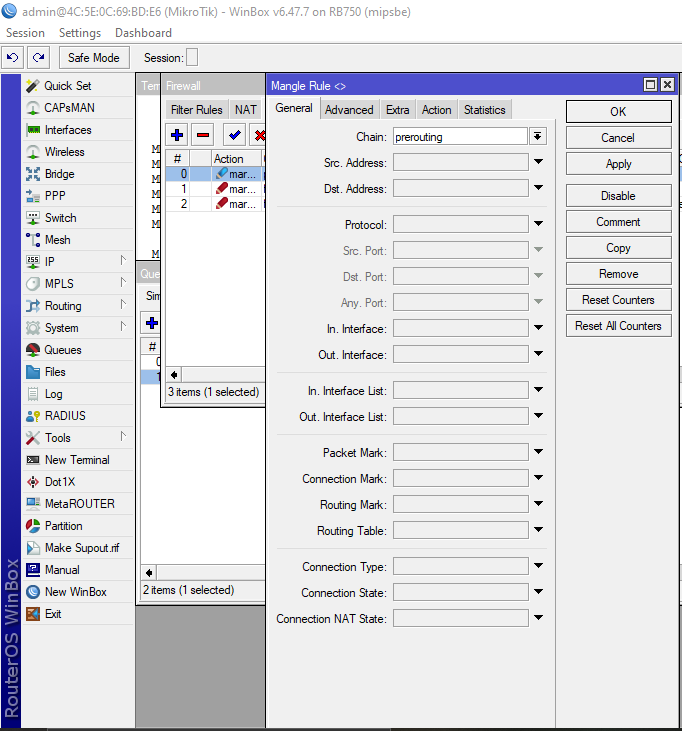Open the RADIUS sidebar entry
Image resolution: width=682 pixels, height=731 pixels.
point(77,416)
